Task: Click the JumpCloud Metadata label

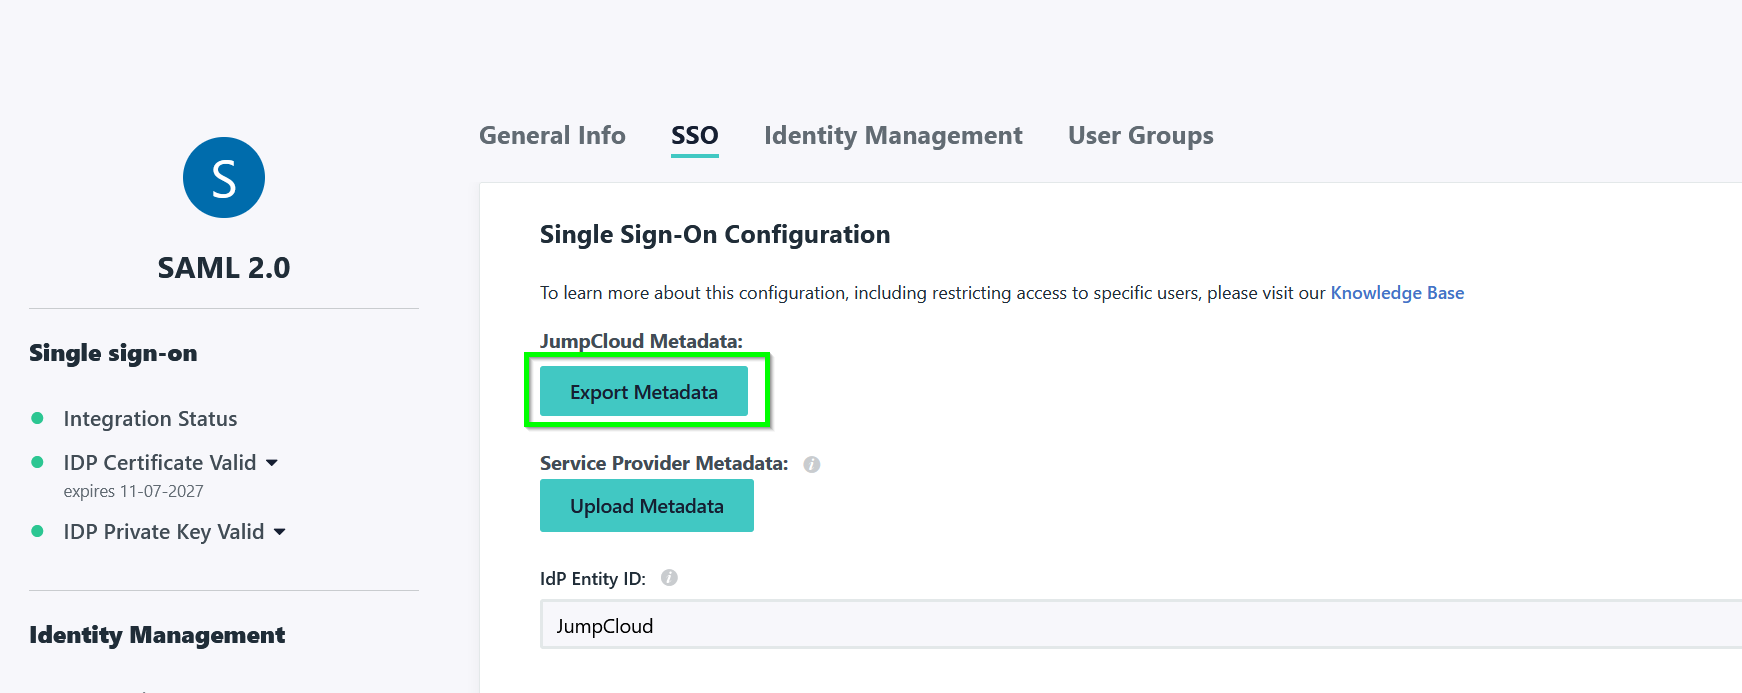Action: [x=641, y=341]
